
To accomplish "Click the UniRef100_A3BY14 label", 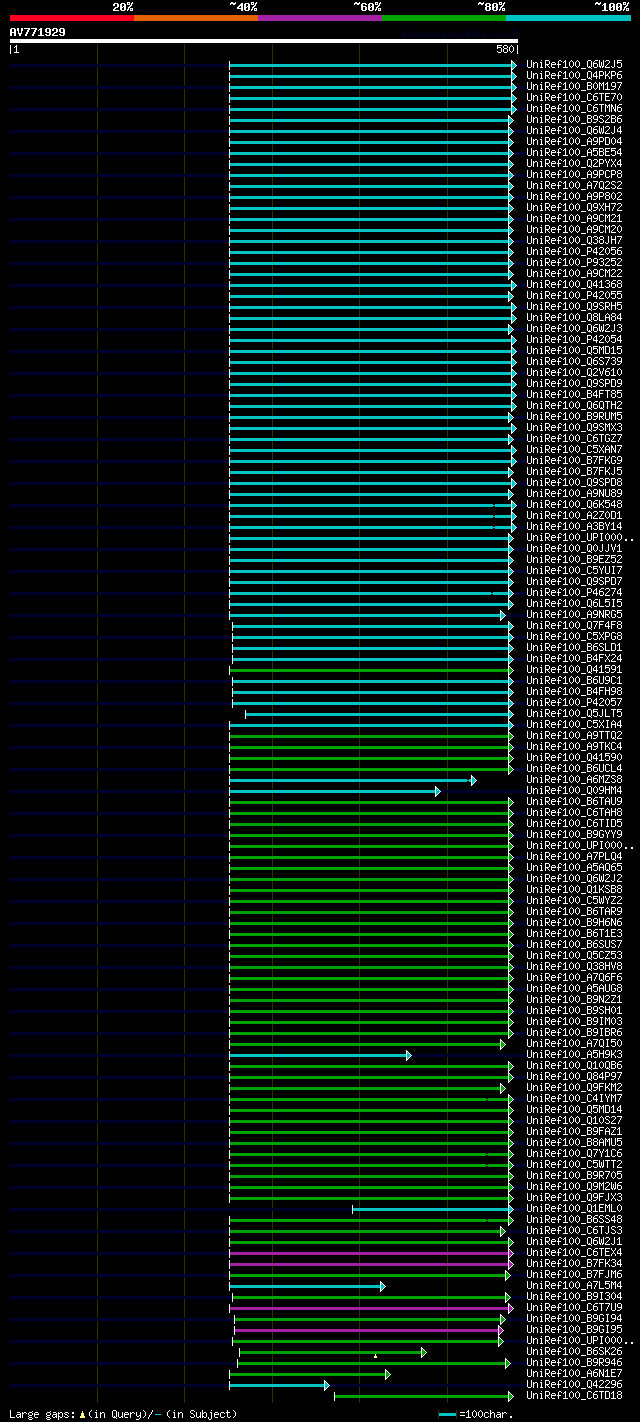I will (x=574, y=527).
